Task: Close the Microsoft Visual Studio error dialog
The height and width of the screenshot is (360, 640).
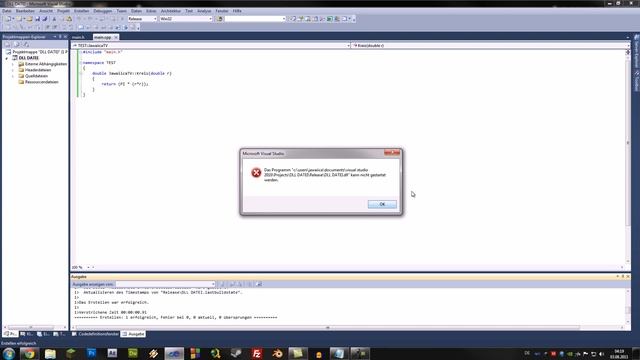Action: (x=392, y=153)
